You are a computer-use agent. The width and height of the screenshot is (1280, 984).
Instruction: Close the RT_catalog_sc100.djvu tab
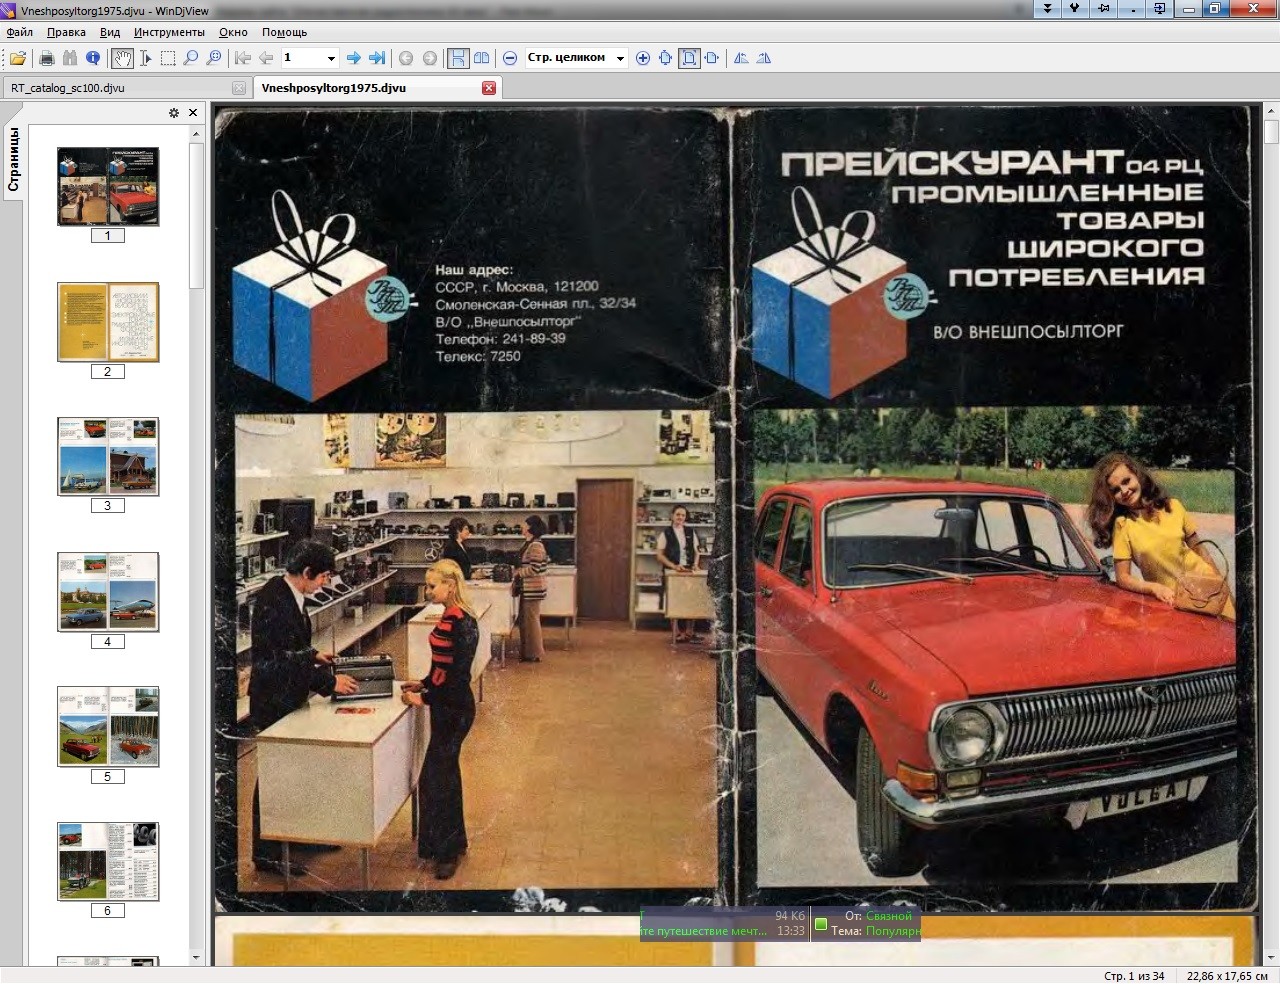239,88
